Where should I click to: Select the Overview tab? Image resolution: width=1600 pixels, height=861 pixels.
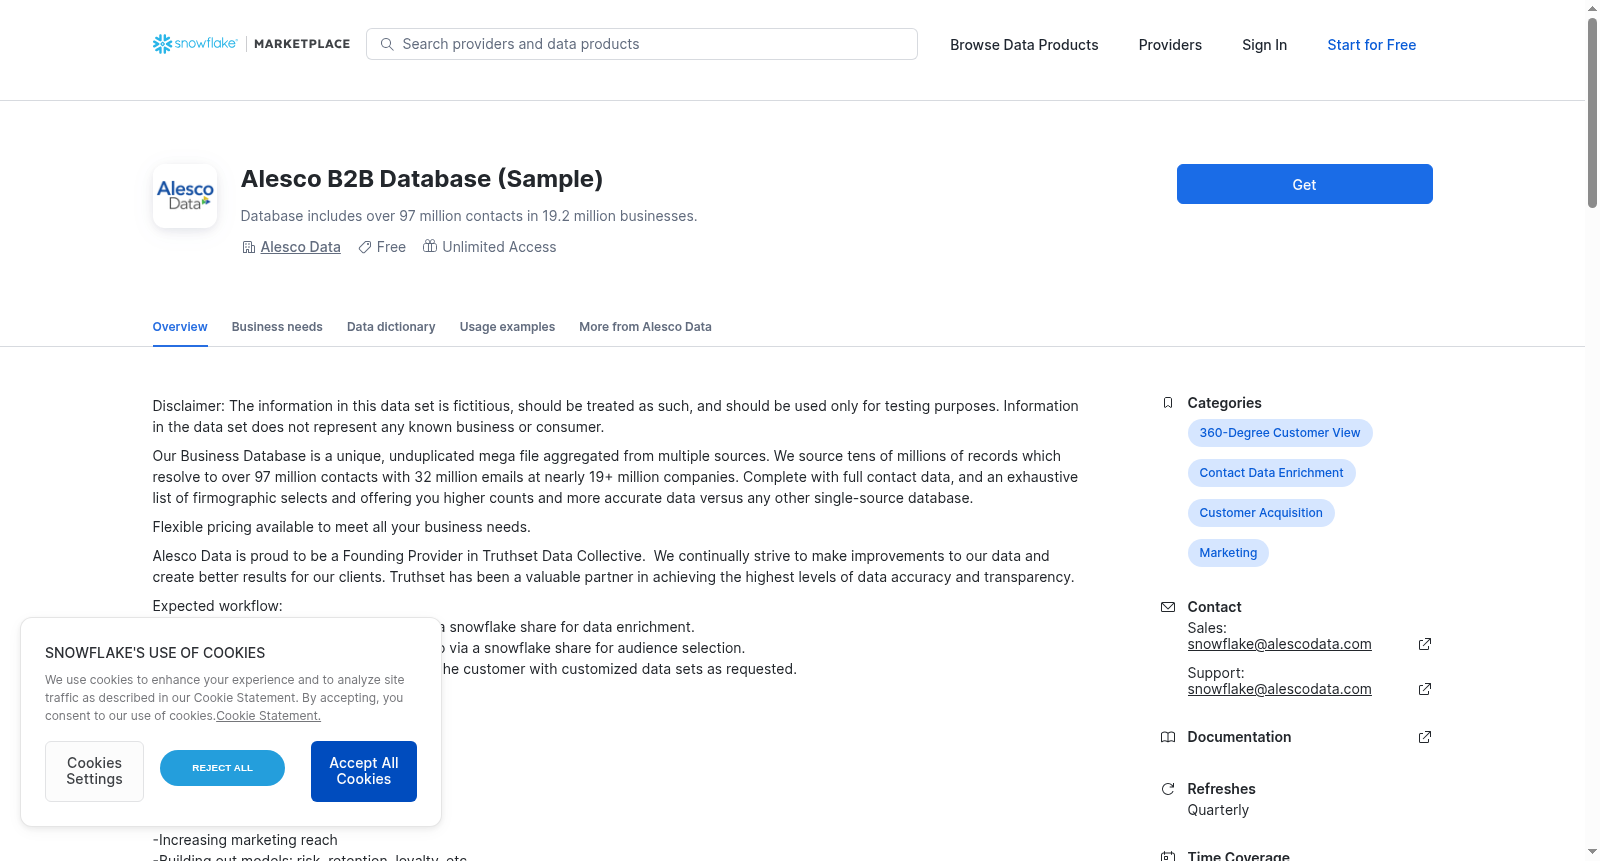(180, 327)
